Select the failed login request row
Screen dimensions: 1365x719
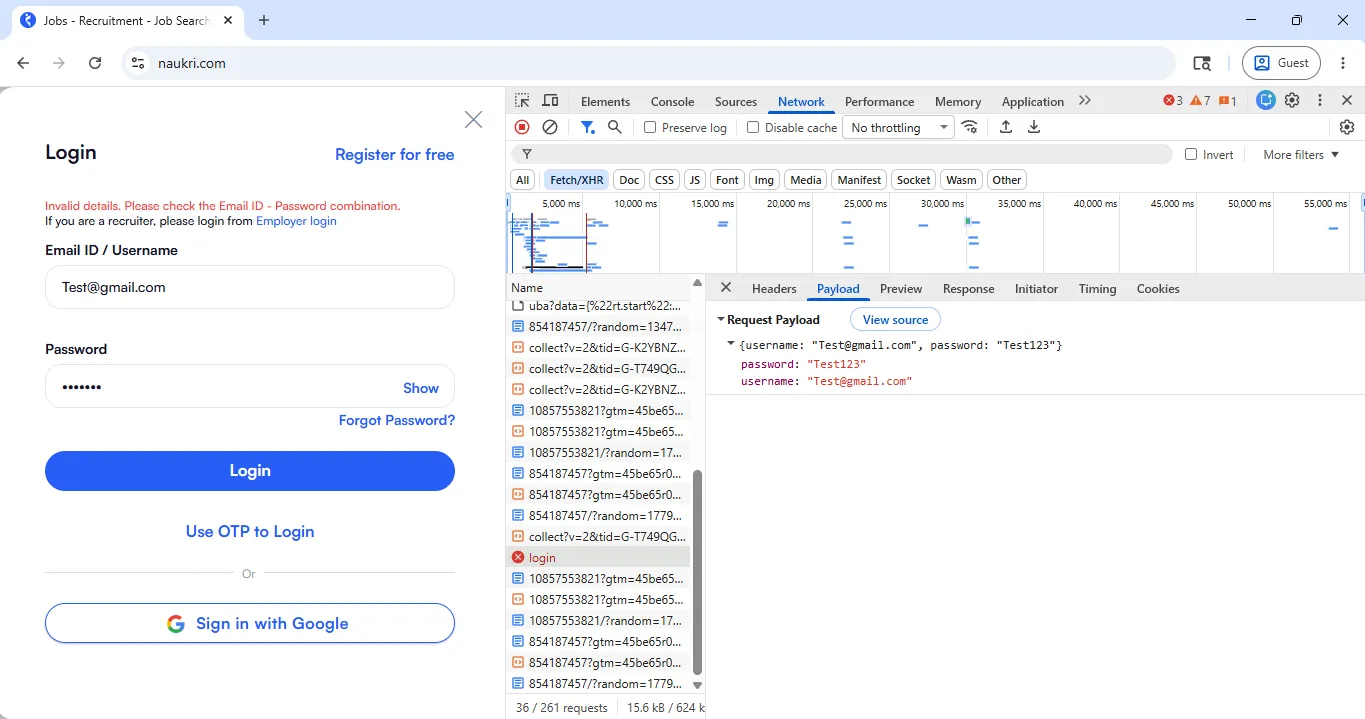pos(598,558)
